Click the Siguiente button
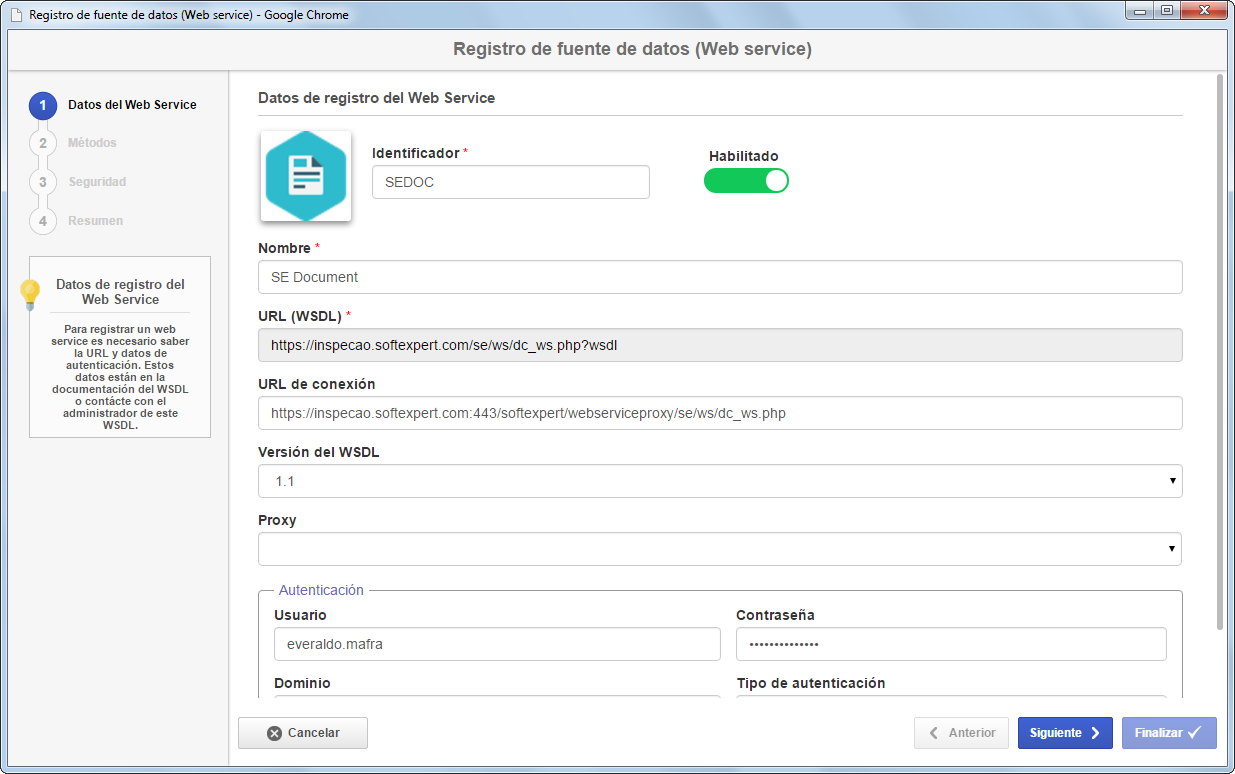Viewport: 1235px width, 774px height. pyautogui.click(x=1065, y=733)
